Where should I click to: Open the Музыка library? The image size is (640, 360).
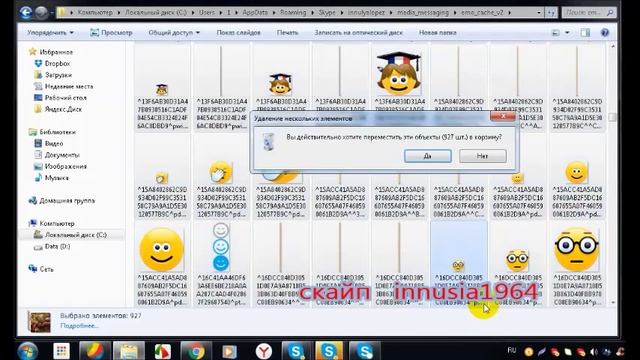pyautogui.click(x=56, y=178)
